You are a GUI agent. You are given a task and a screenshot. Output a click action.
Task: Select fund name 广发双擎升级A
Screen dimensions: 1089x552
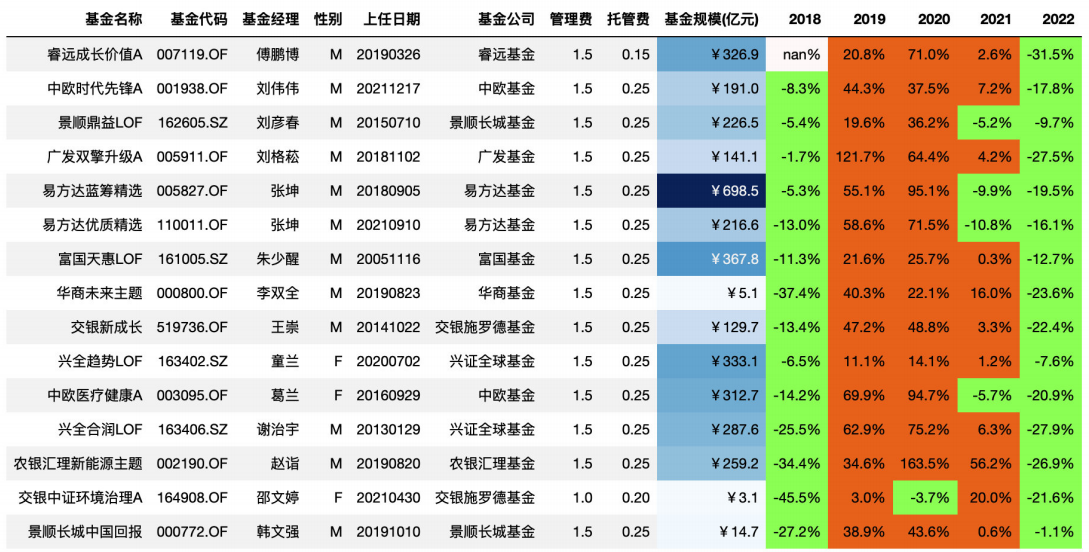(95, 157)
